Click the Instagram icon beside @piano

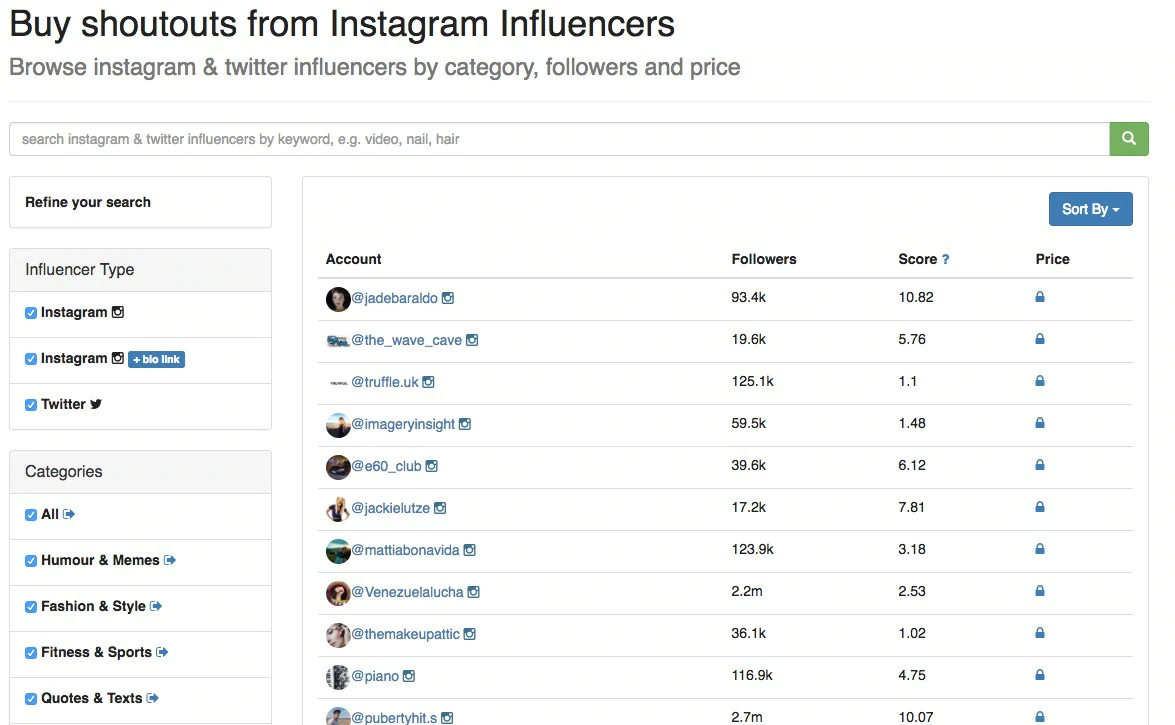409,676
